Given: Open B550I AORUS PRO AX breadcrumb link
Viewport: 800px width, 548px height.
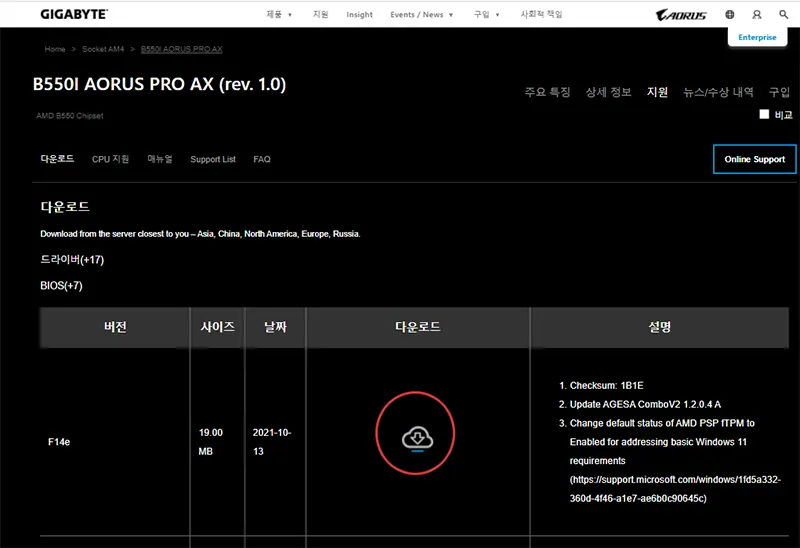Looking at the screenshot, I should coord(182,49).
